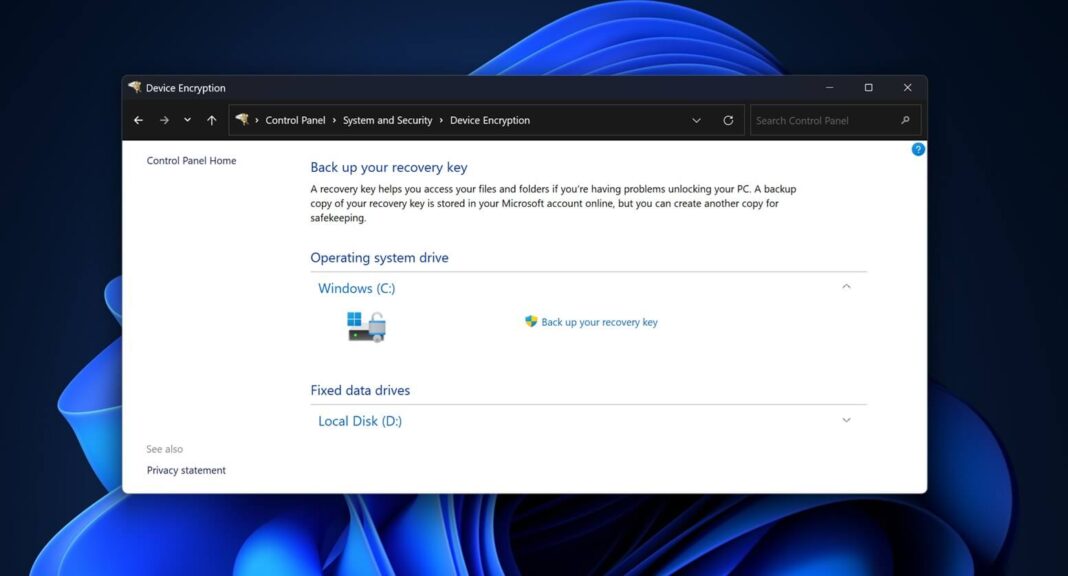The image size is (1068, 576).
Task: Click the shield icon beside recovery key link
Action: tap(530, 321)
